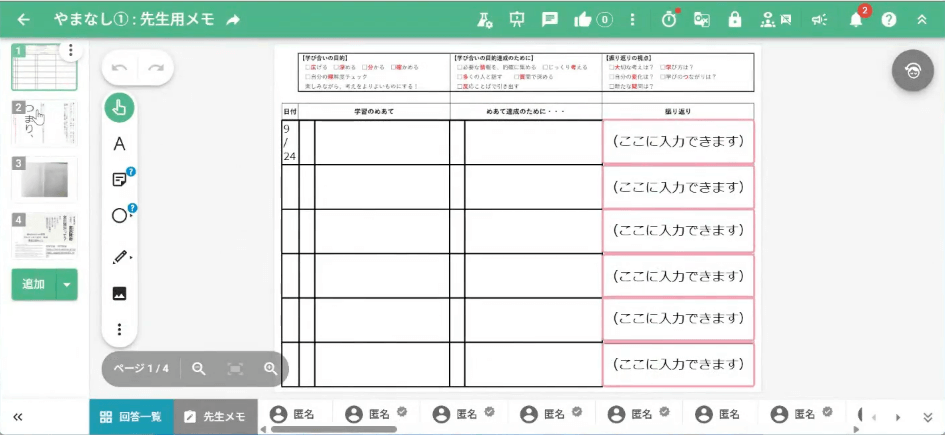Viewport: 945px width, 435px height.
Task: Open page 1 thumbnail options menu
Action: tap(71, 50)
